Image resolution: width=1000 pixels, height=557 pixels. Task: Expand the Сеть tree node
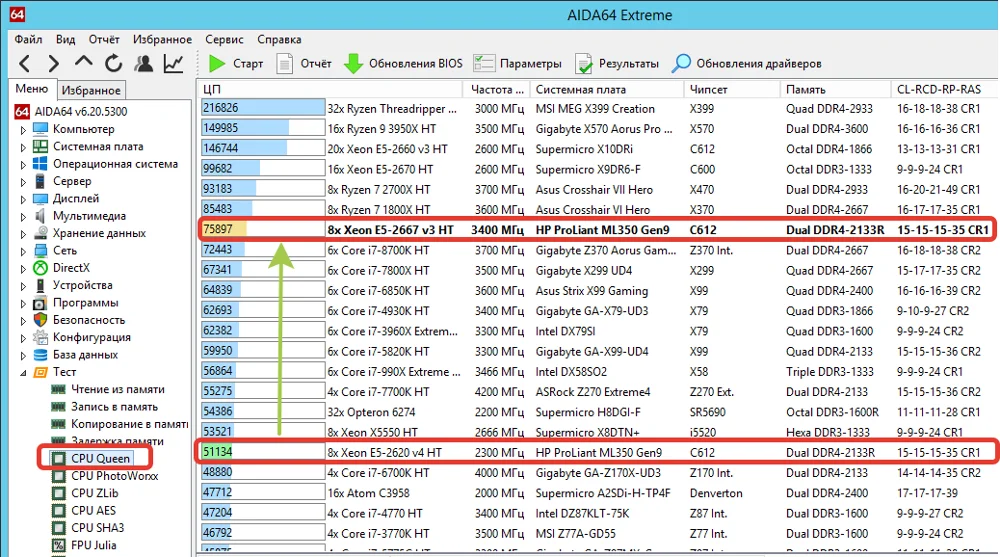click(x=23, y=251)
